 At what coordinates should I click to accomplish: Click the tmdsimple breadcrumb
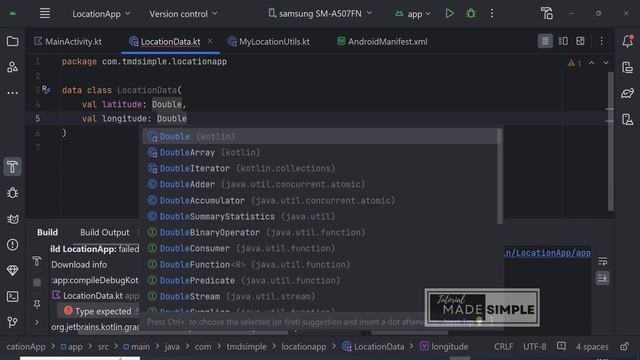point(247,347)
